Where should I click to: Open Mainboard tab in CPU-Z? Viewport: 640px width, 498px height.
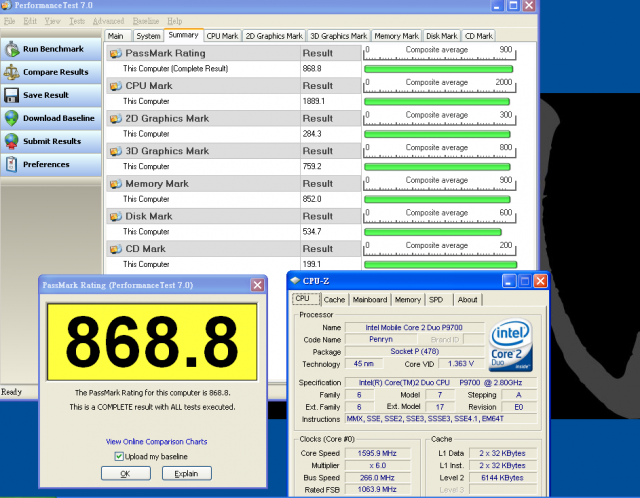370,300
